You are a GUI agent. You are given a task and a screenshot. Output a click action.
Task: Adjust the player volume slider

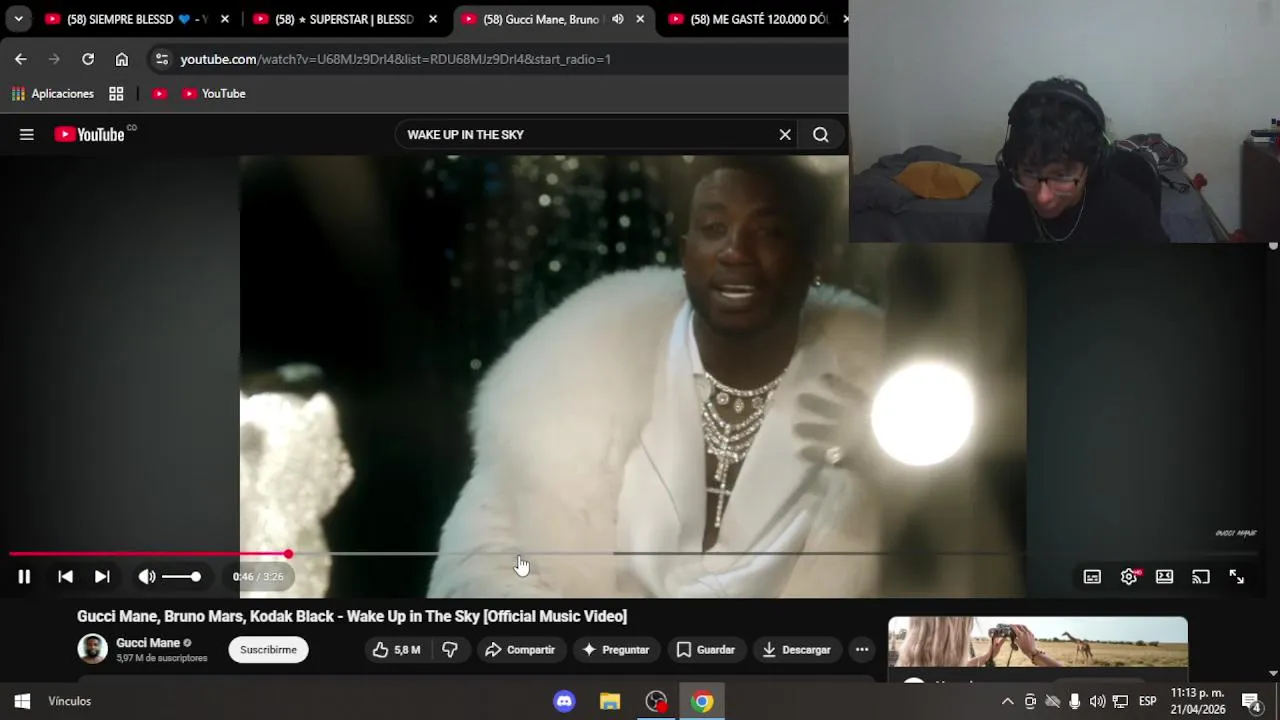(181, 577)
